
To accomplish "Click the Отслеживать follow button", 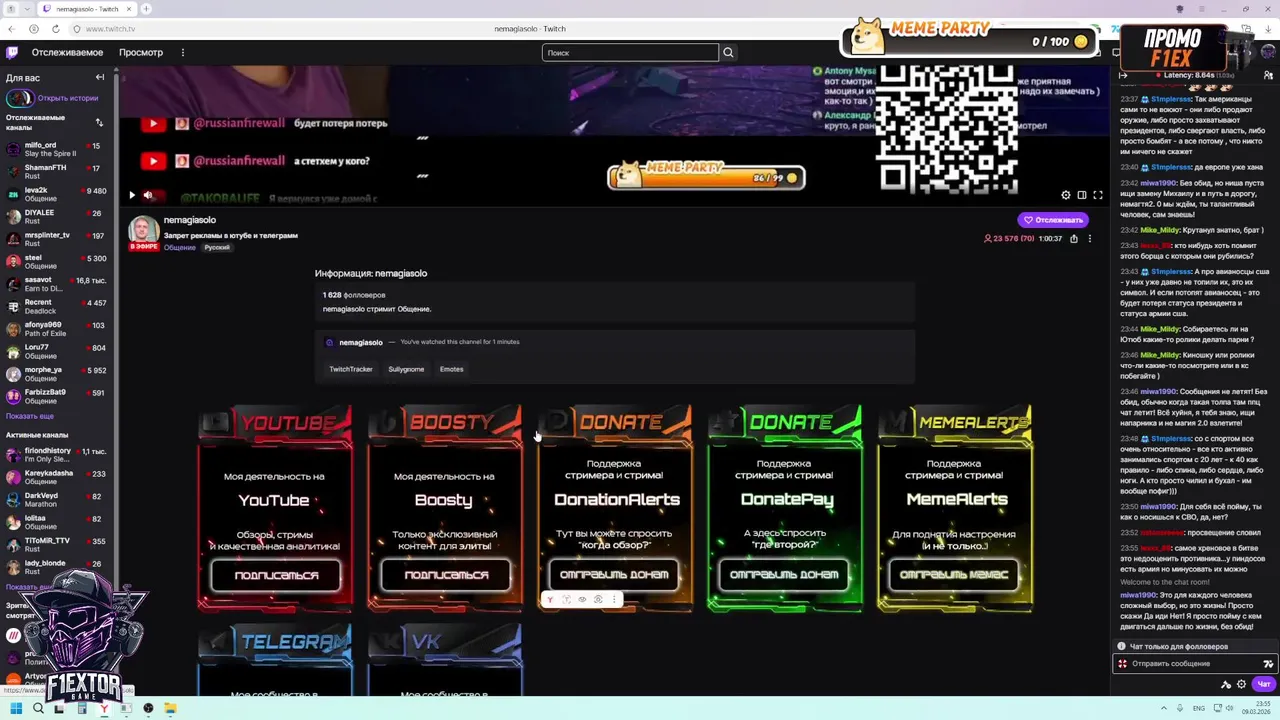I will point(1053,220).
